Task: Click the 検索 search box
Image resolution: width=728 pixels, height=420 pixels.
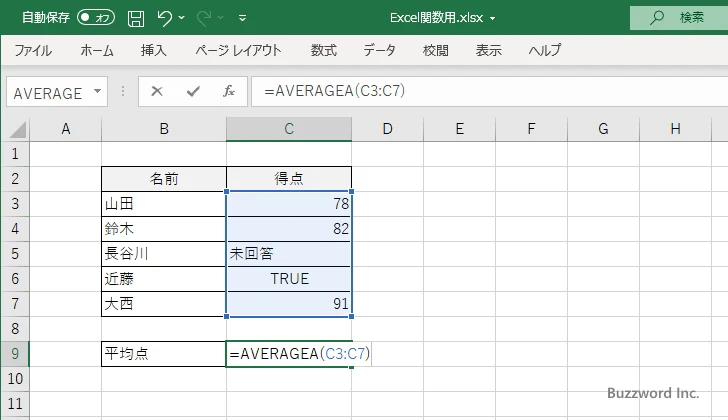Action: pyautogui.click(x=679, y=18)
